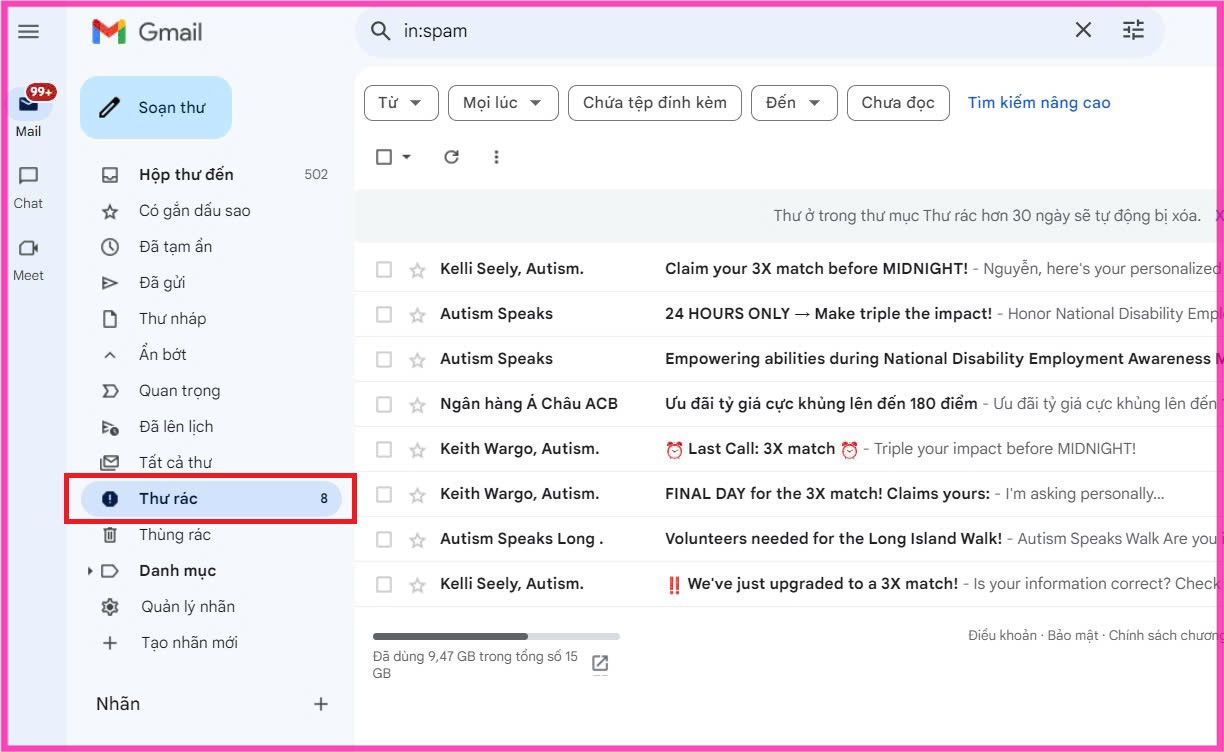Image resolution: width=1224 pixels, height=752 pixels.
Task: Star the 'Last Call: 3X match' email
Action: tap(417, 450)
